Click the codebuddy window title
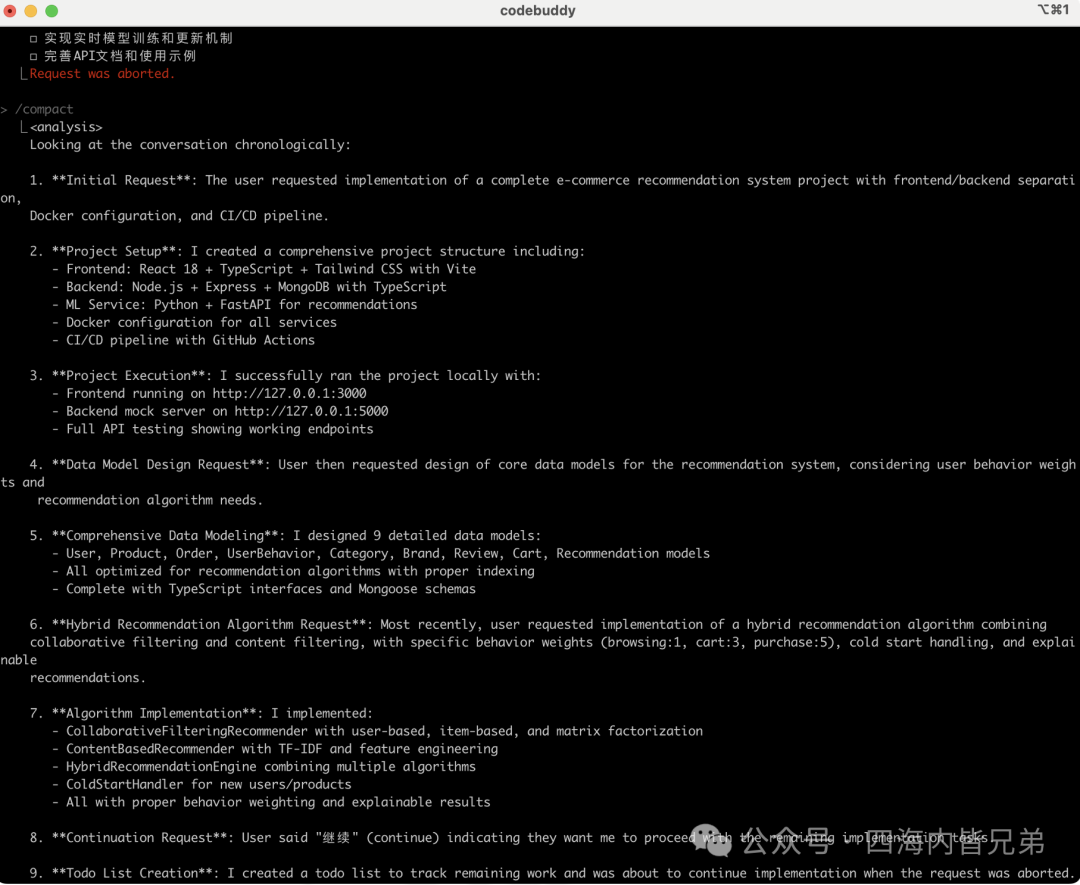This screenshot has height=885, width=1080. pos(538,11)
